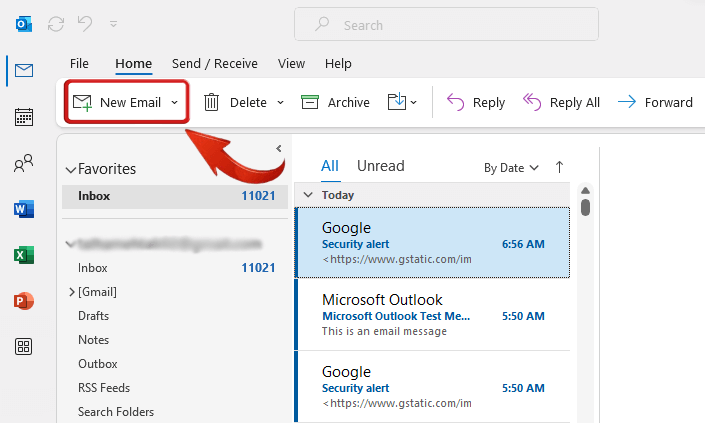Click the New Email button

point(117,102)
